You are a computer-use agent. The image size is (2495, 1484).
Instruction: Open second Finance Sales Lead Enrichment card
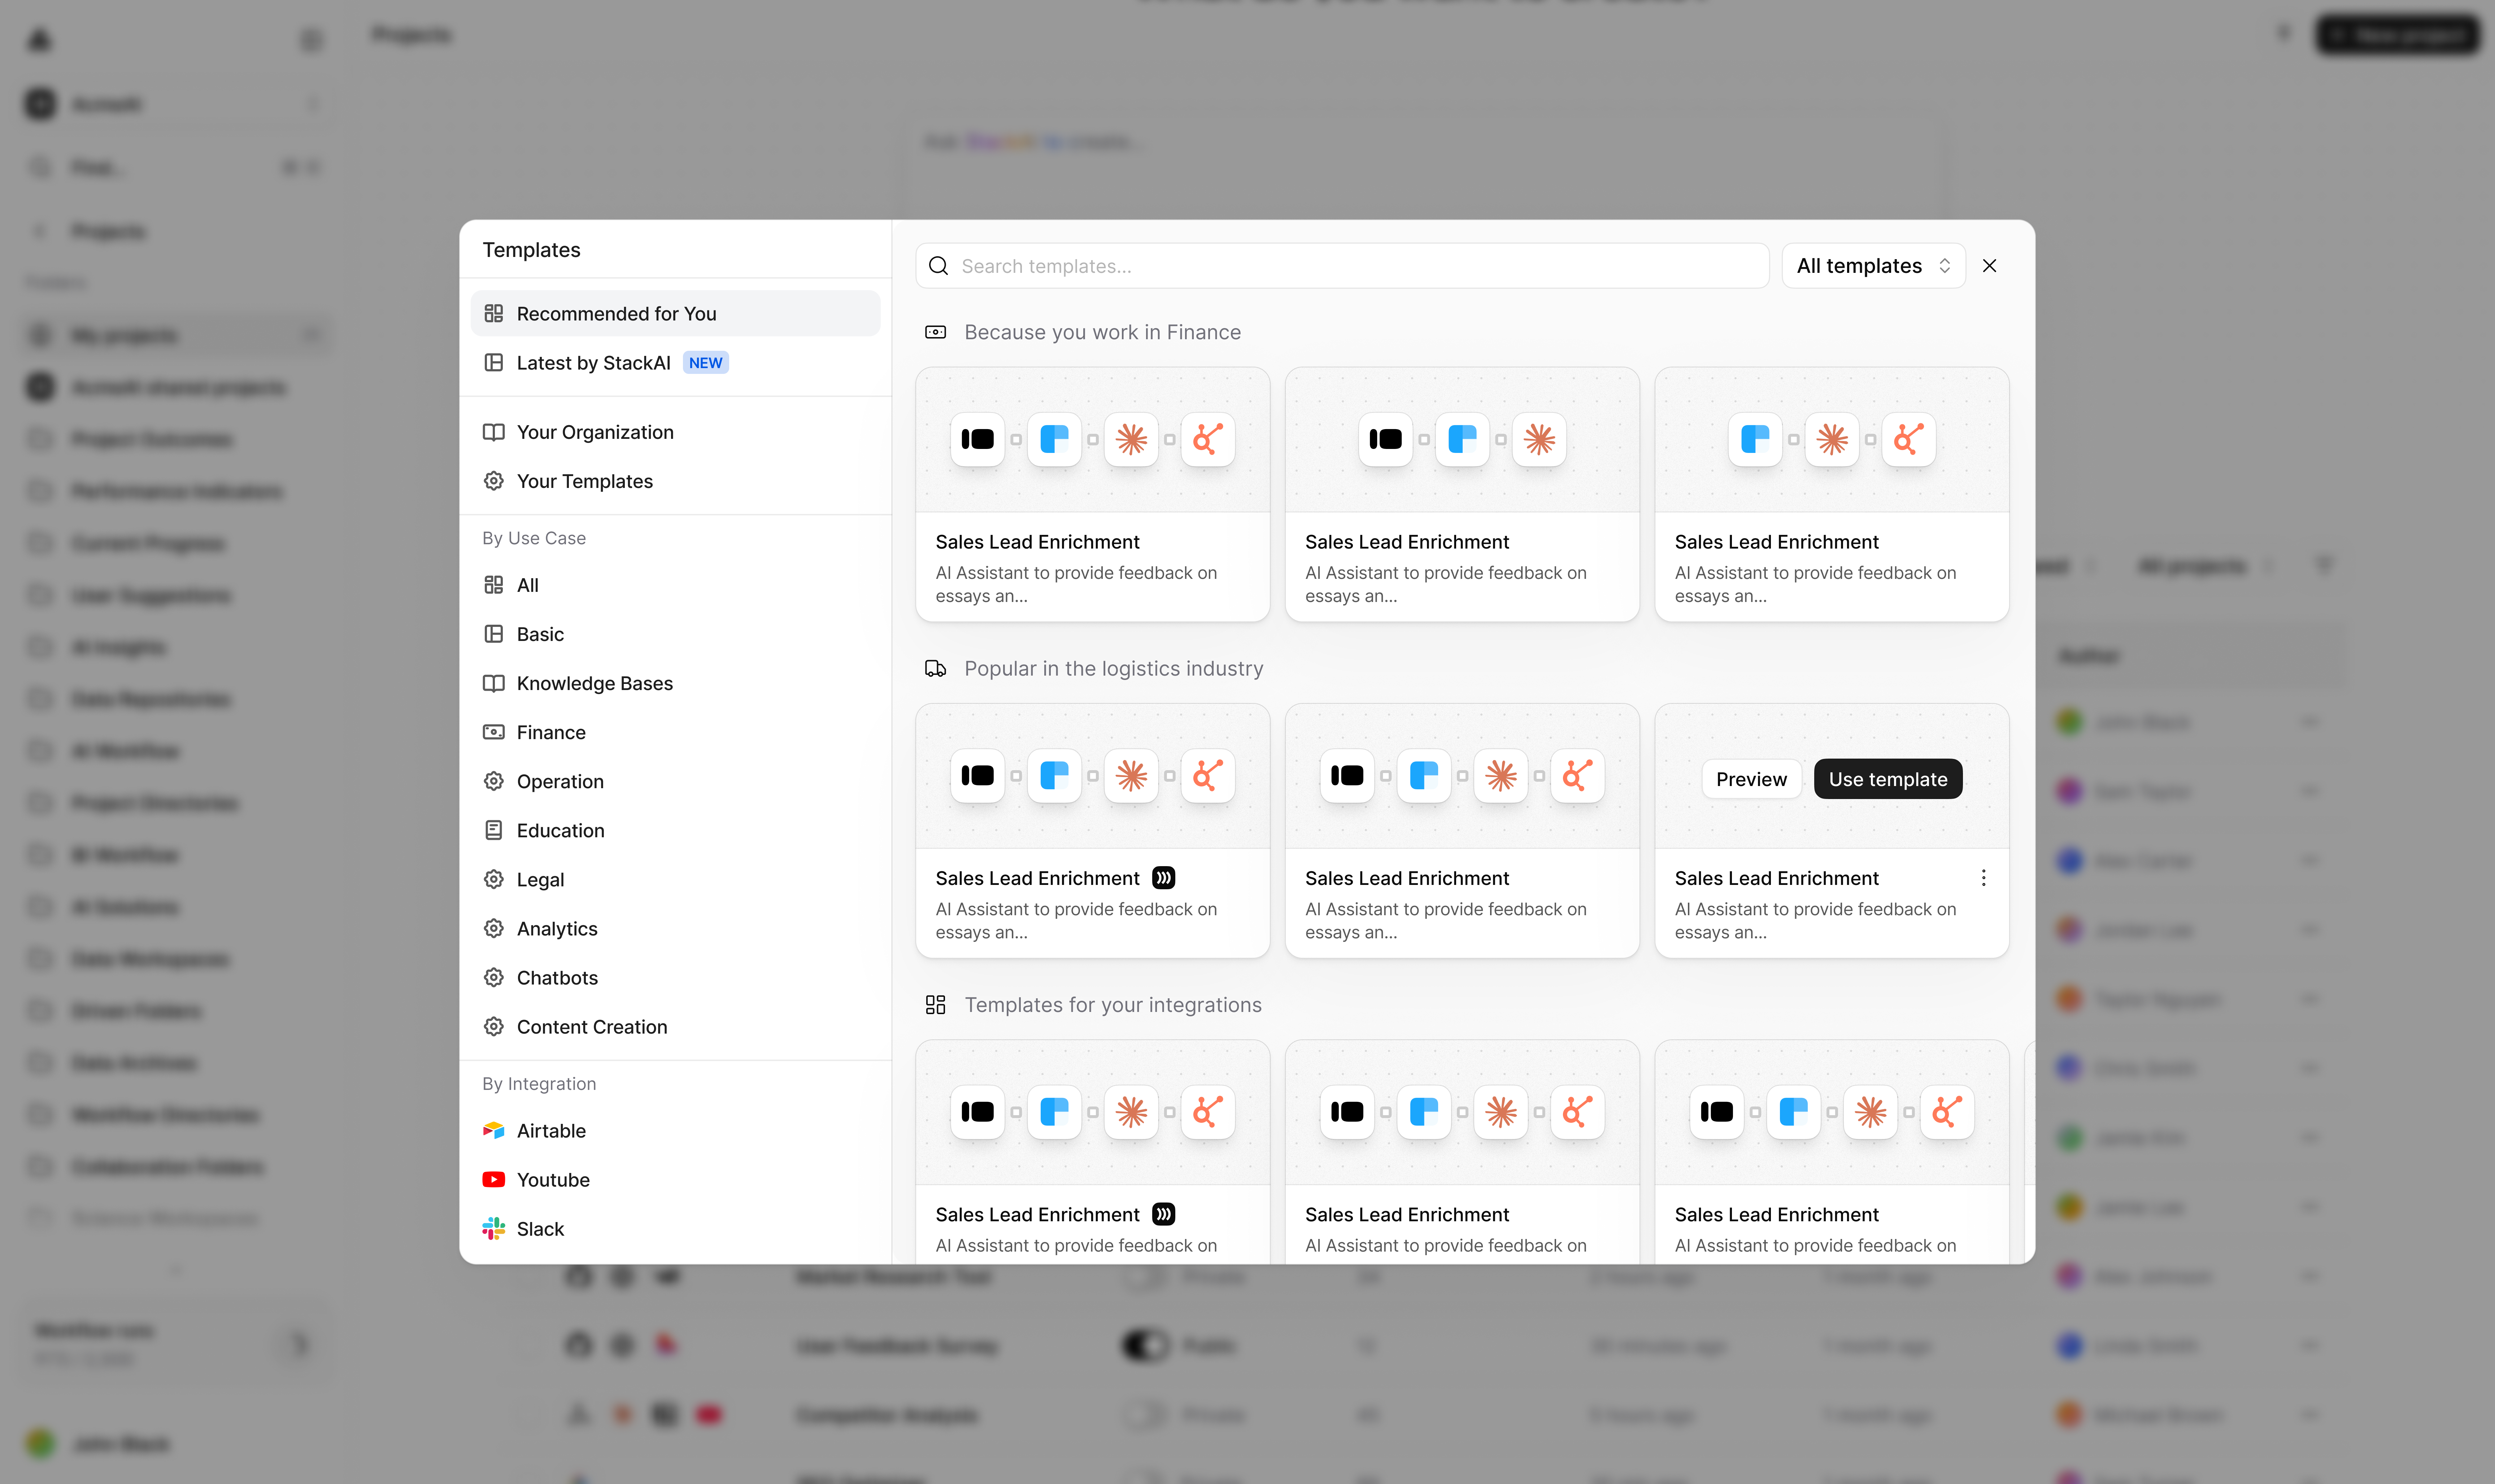coord(1462,494)
